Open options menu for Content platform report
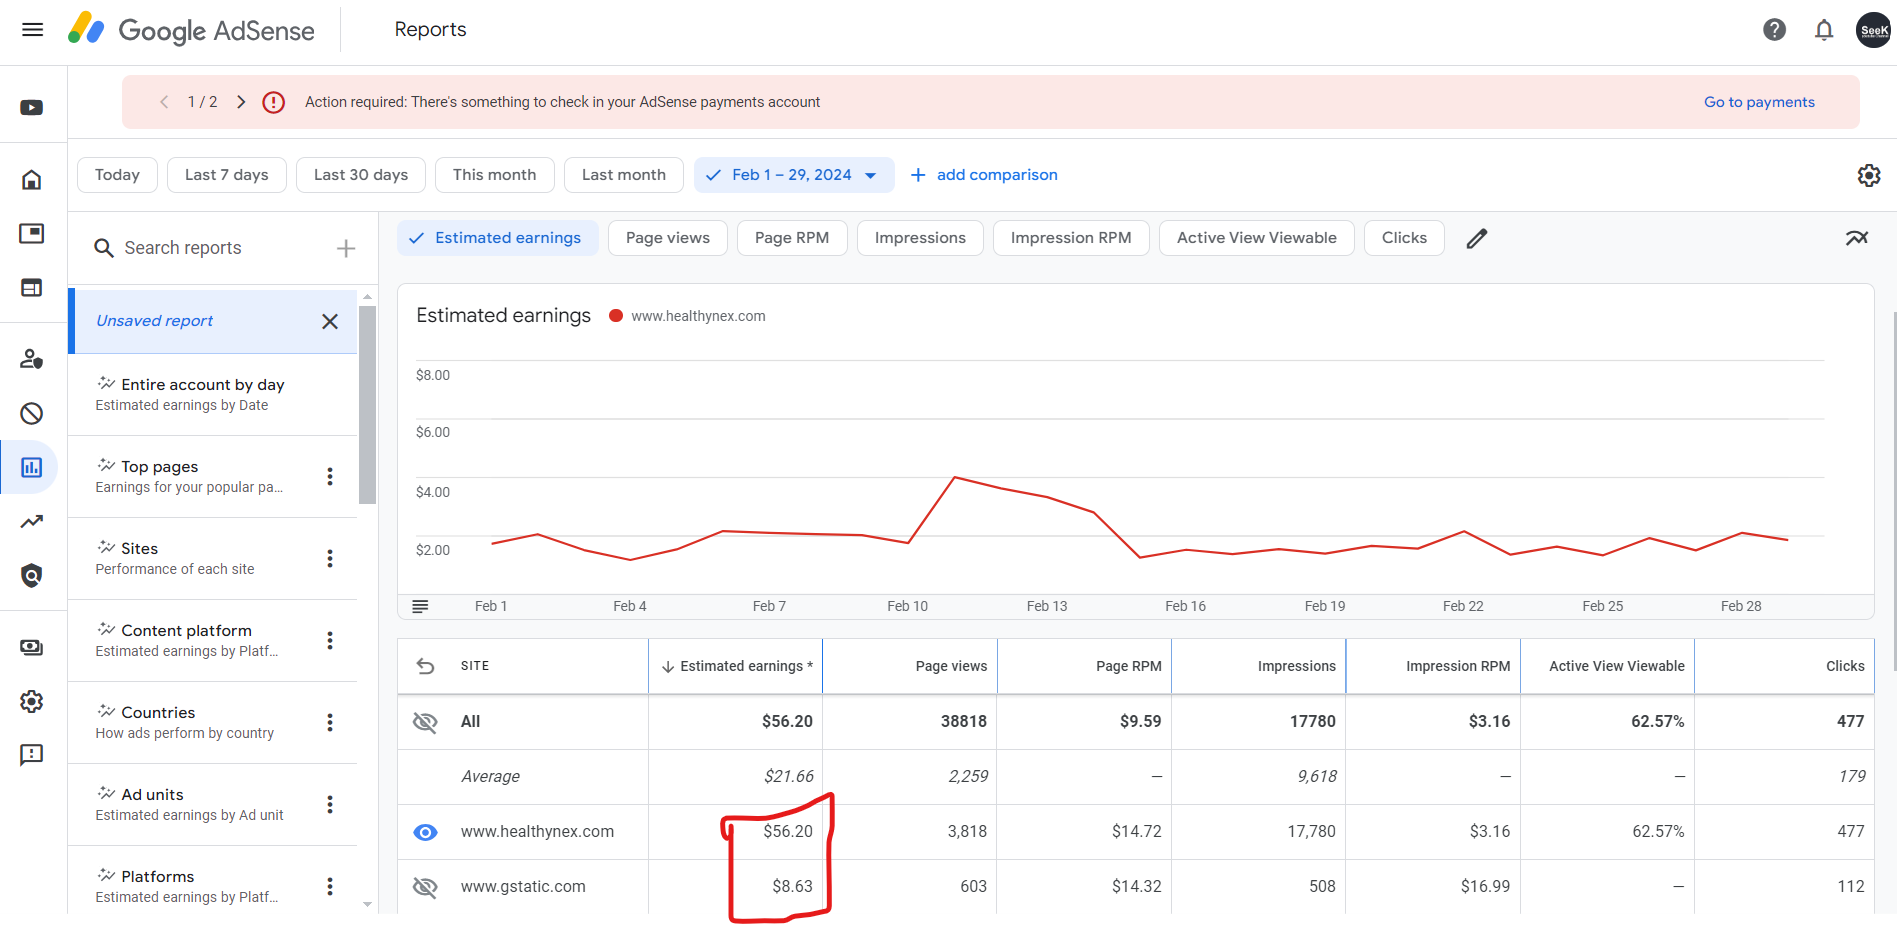 coord(330,641)
